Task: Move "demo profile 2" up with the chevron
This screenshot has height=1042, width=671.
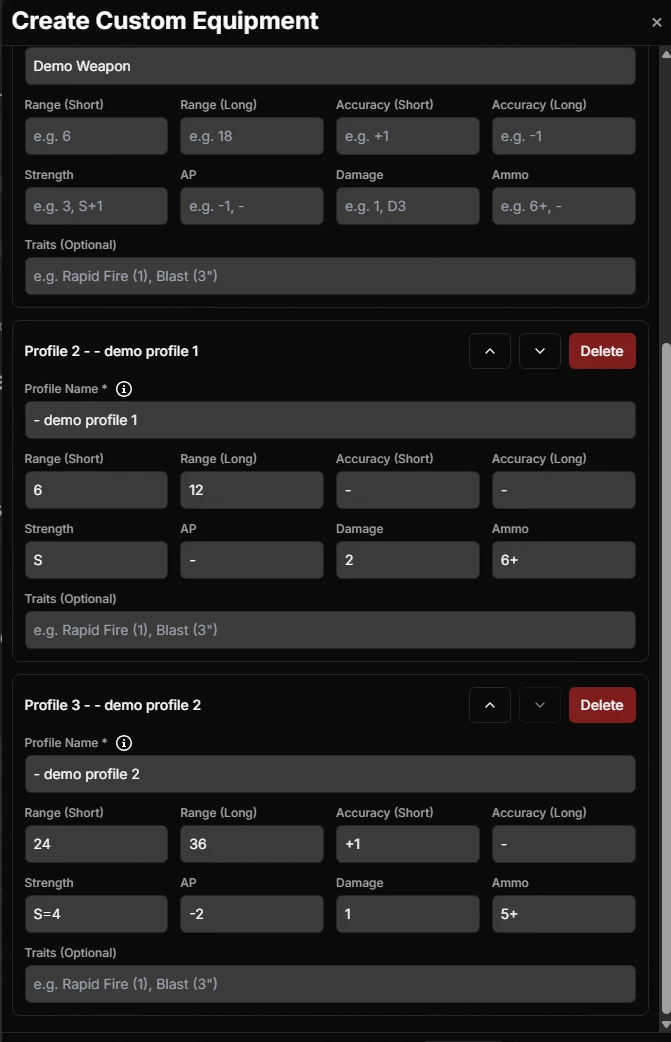Action: [489, 705]
